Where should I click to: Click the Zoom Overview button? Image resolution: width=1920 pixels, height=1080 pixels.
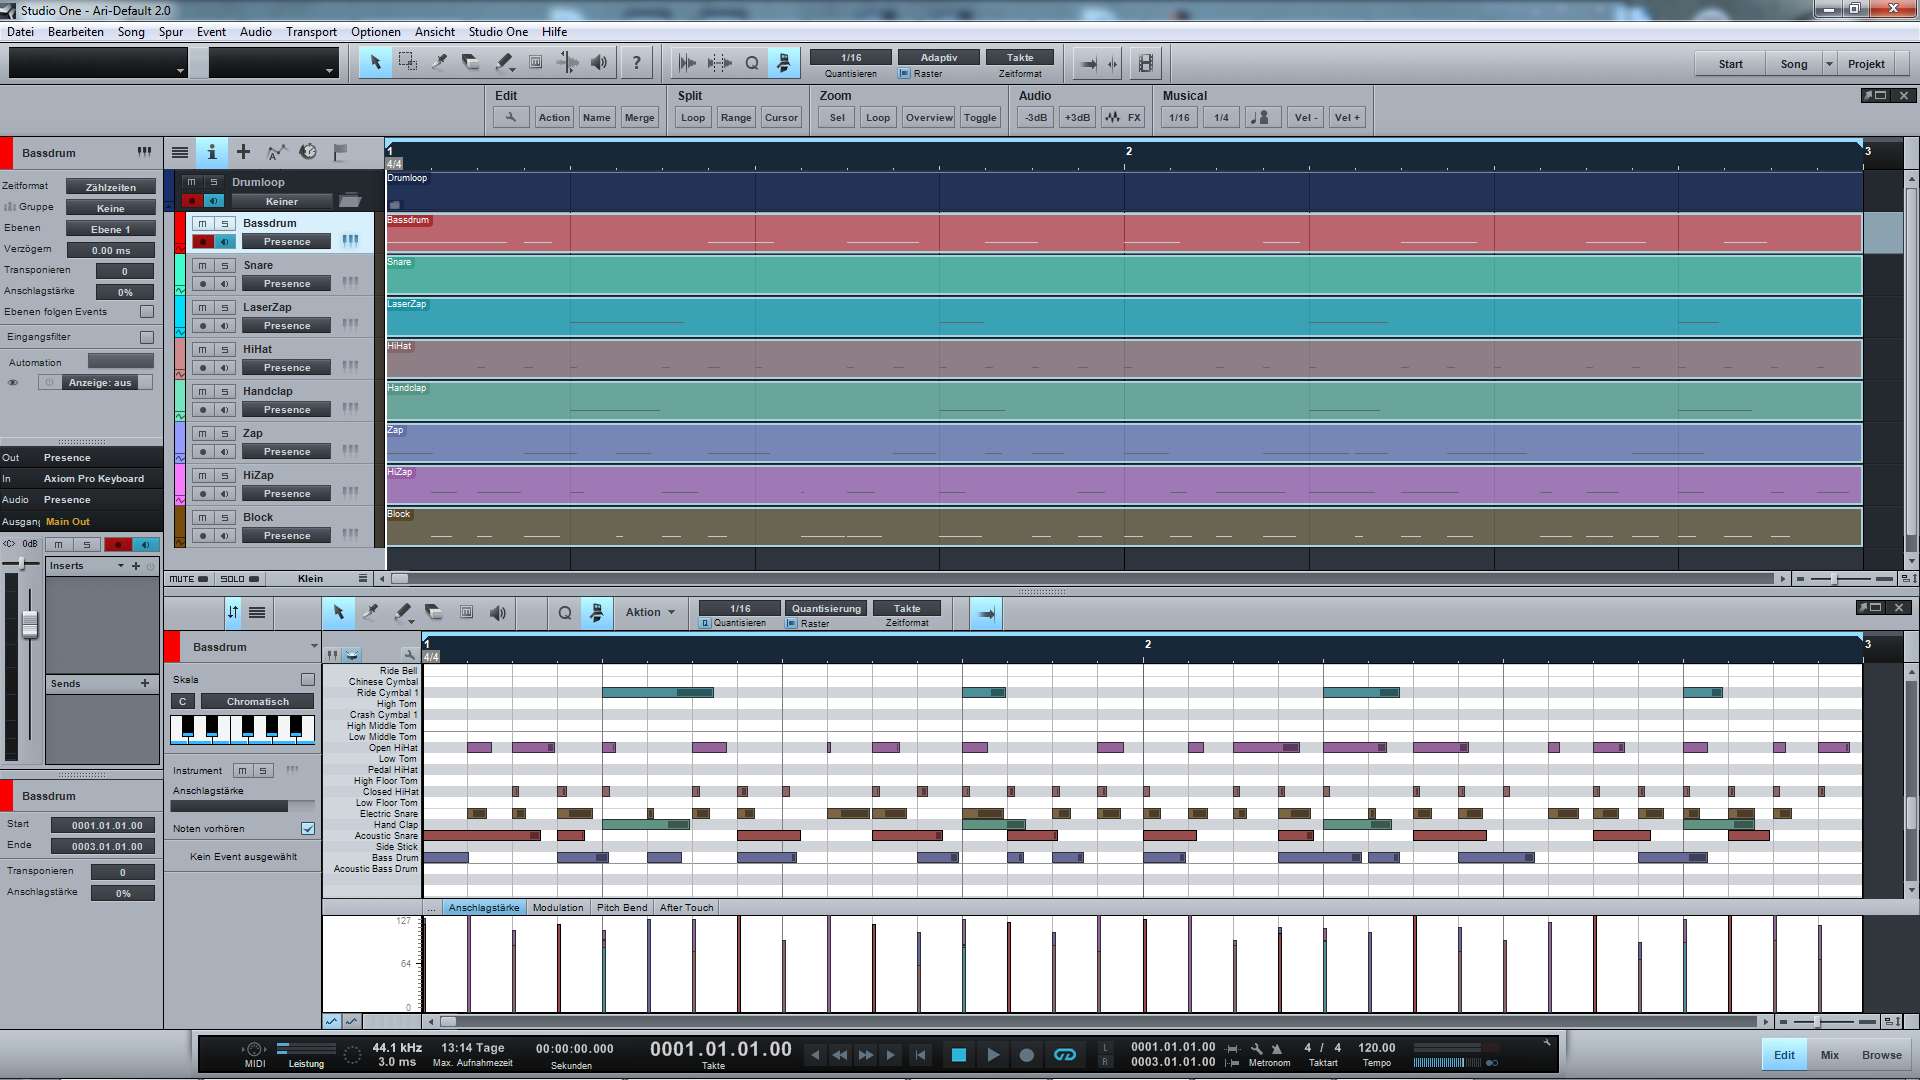coord(929,117)
